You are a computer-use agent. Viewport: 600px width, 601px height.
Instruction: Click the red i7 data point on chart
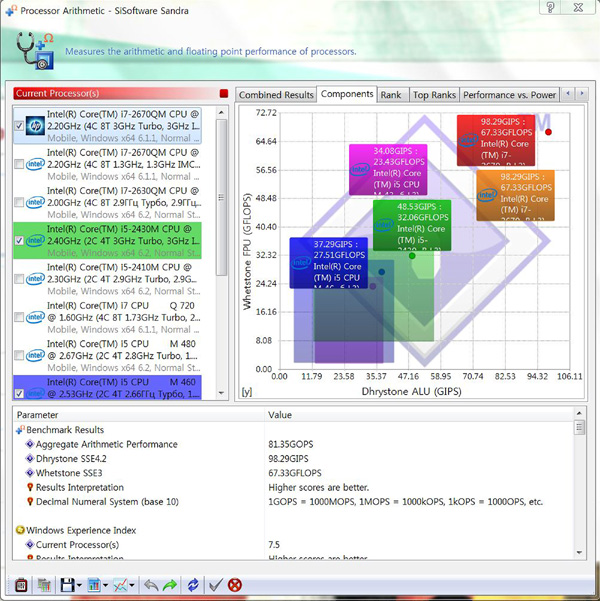(x=548, y=132)
